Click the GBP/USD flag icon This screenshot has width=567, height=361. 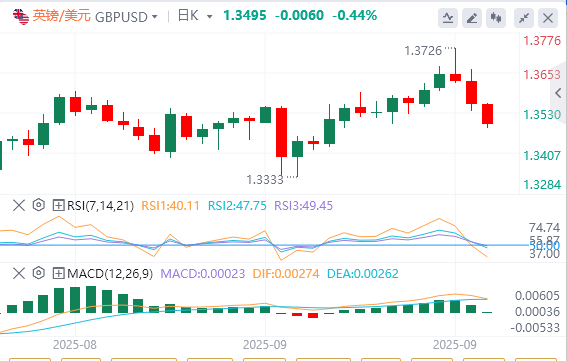click(x=21, y=17)
